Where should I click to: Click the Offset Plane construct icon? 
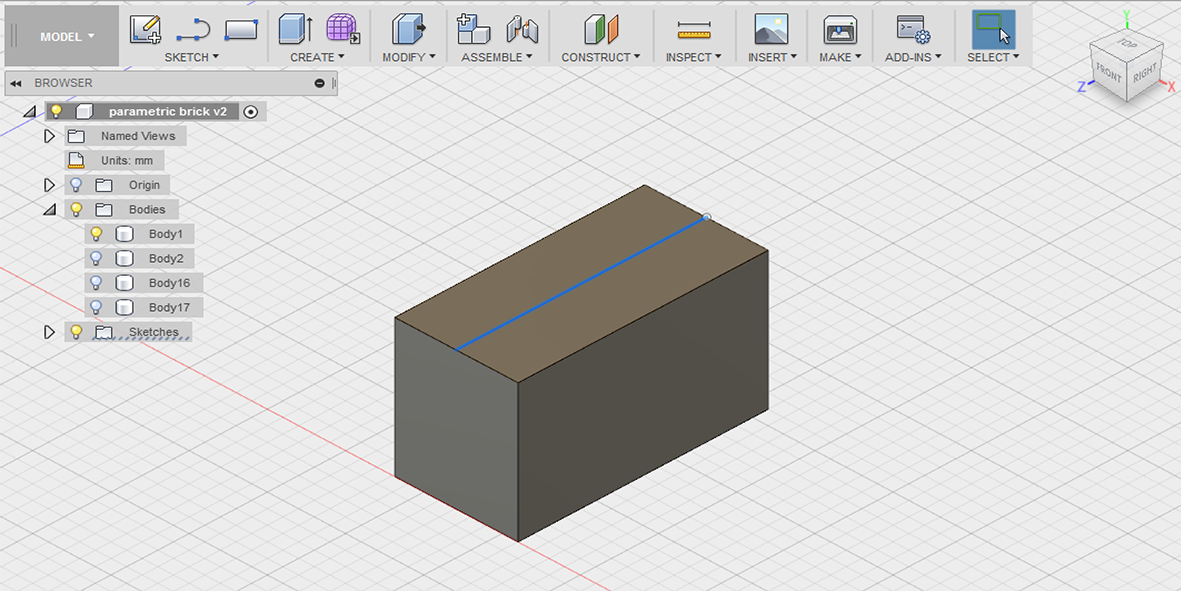point(600,29)
